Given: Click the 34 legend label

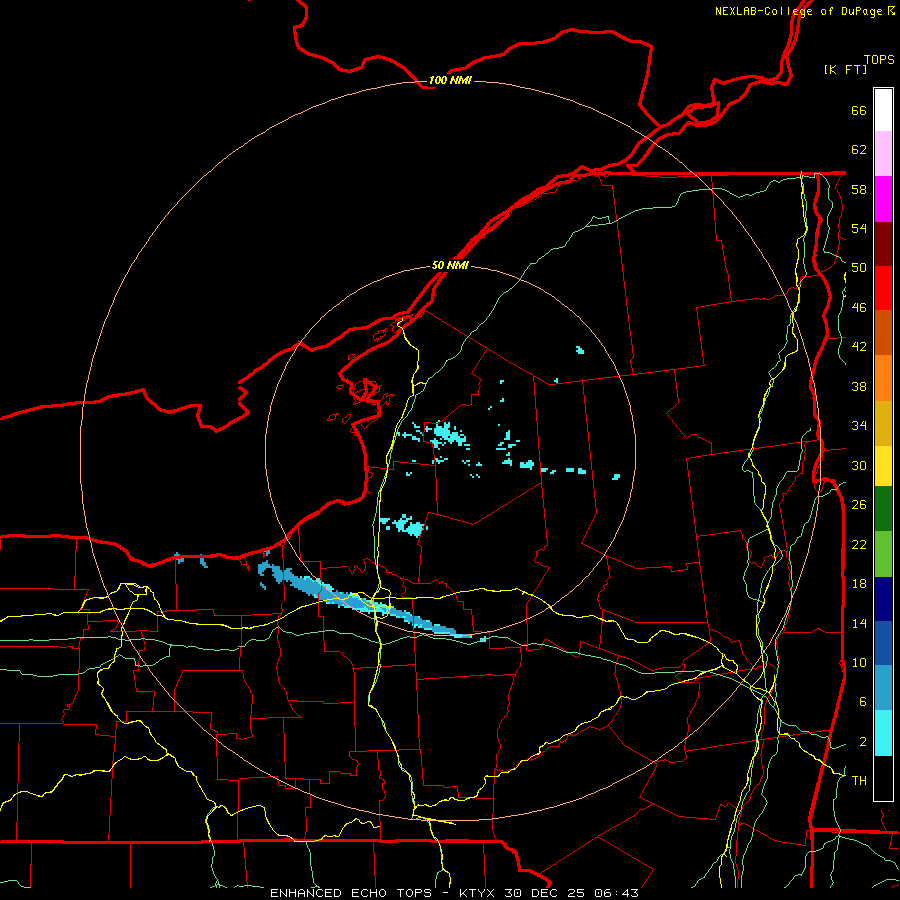Looking at the screenshot, I should (x=859, y=425).
